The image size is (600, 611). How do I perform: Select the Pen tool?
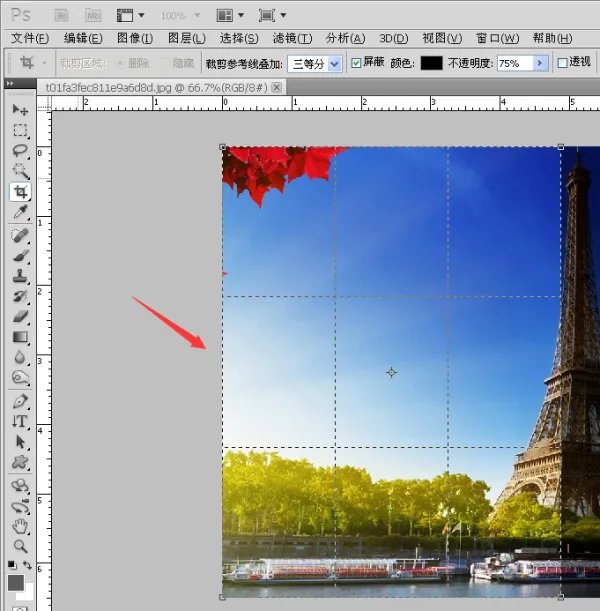[x=19, y=401]
